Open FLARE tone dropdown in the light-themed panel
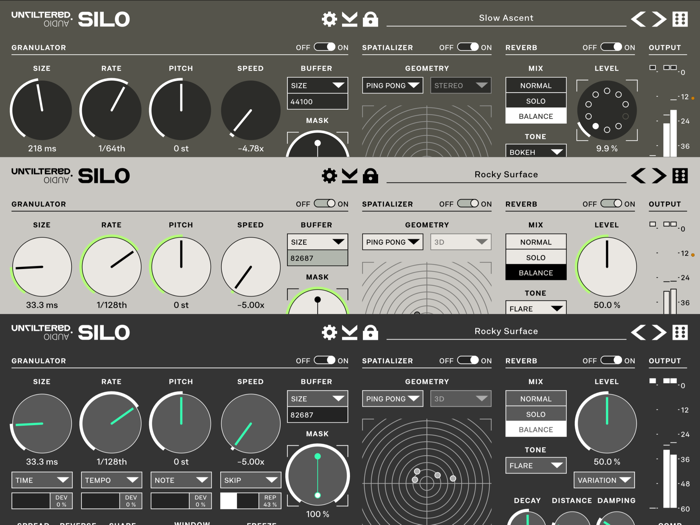The image size is (700, 525). 536,308
